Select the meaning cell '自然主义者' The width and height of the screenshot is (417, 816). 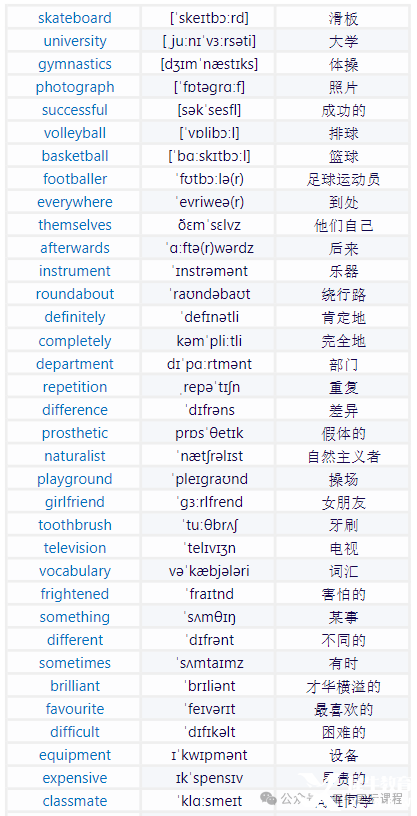tap(343, 456)
